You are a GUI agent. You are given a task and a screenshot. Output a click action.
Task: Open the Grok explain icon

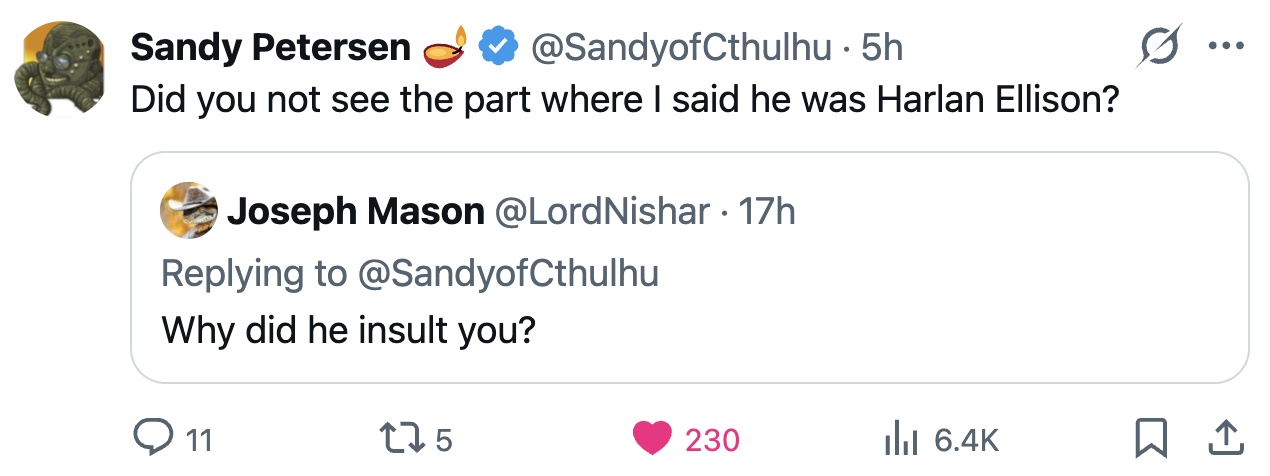pyautogui.click(x=1159, y=46)
